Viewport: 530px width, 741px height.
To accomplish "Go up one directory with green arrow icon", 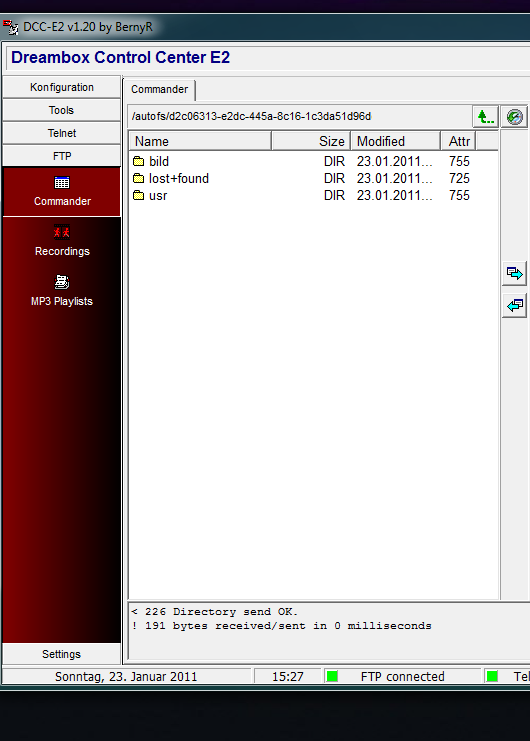I will pyautogui.click(x=485, y=116).
